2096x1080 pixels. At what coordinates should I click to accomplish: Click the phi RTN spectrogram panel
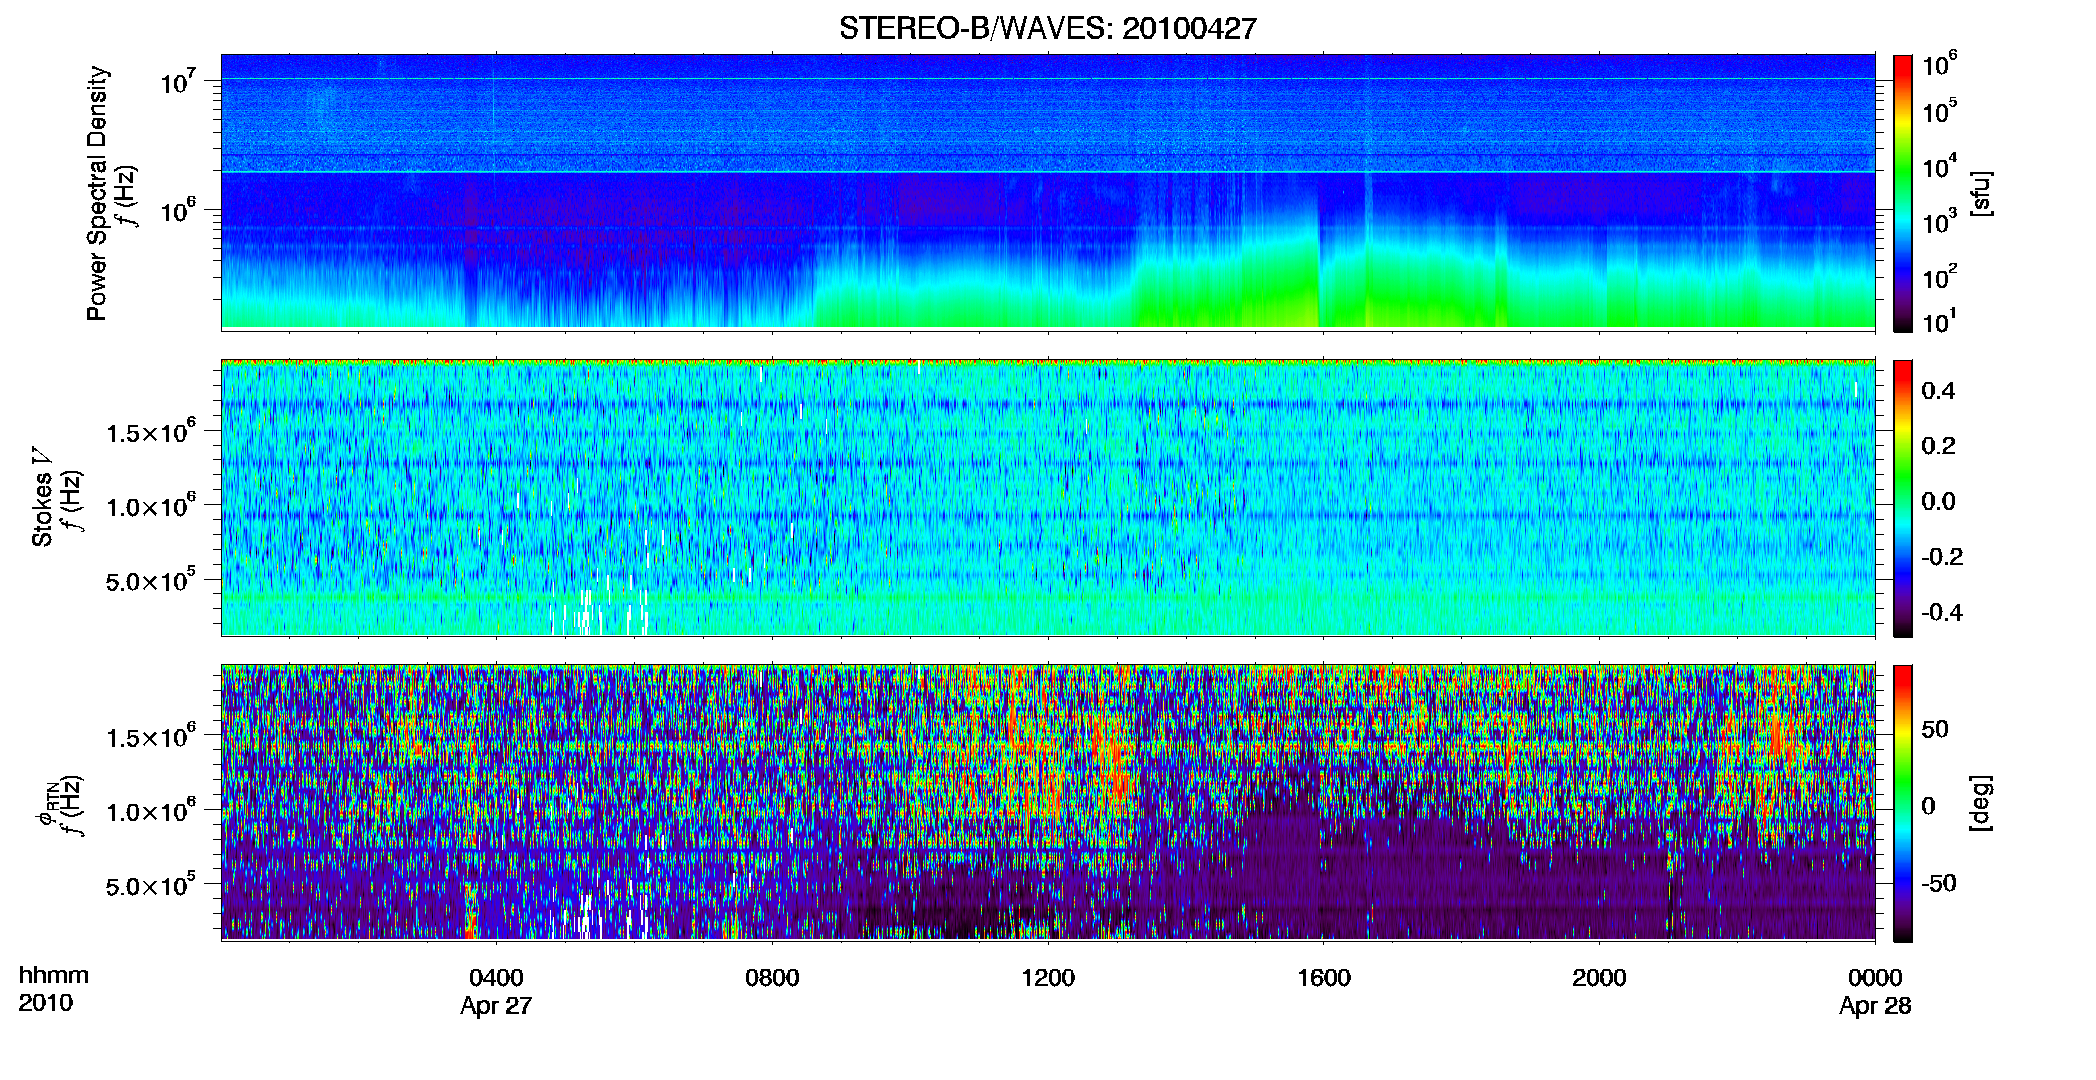(x=1048, y=802)
